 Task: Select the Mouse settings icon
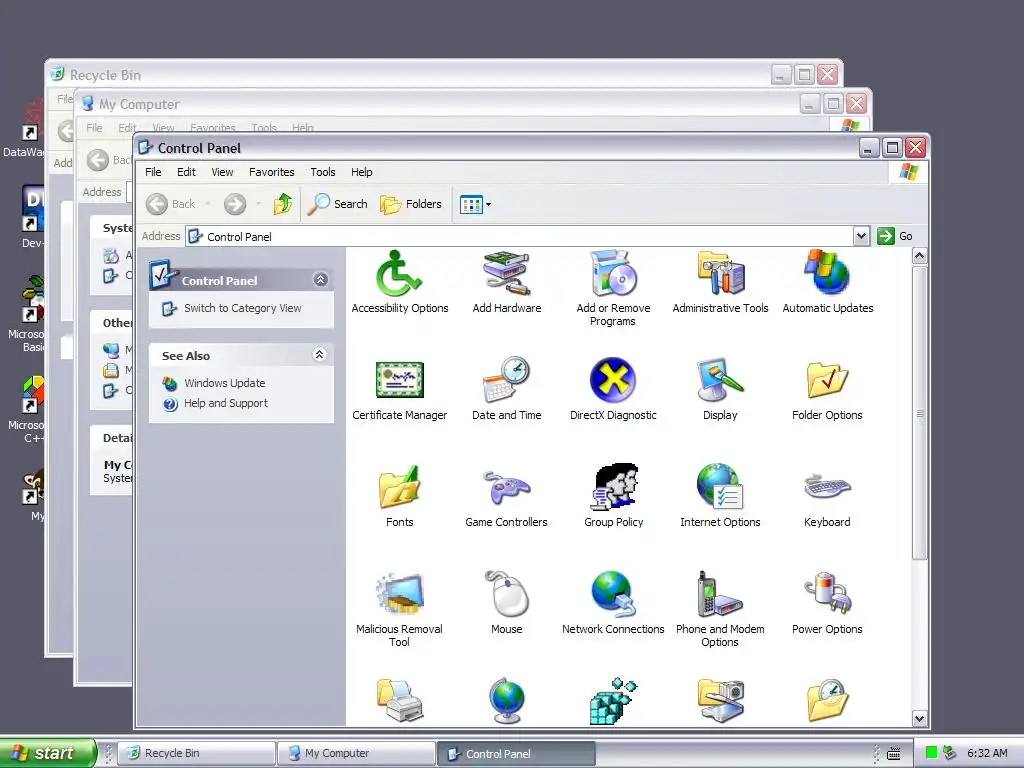pyautogui.click(x=506, y=603)
